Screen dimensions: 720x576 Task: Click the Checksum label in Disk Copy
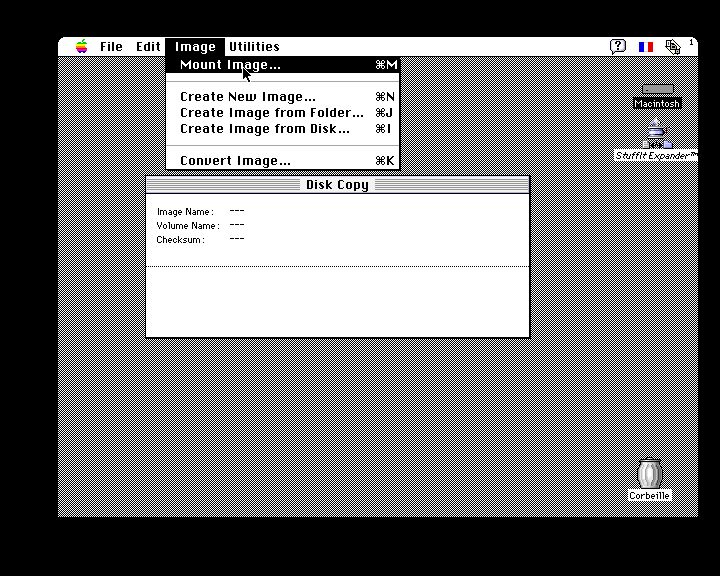(x=180, y=240)
